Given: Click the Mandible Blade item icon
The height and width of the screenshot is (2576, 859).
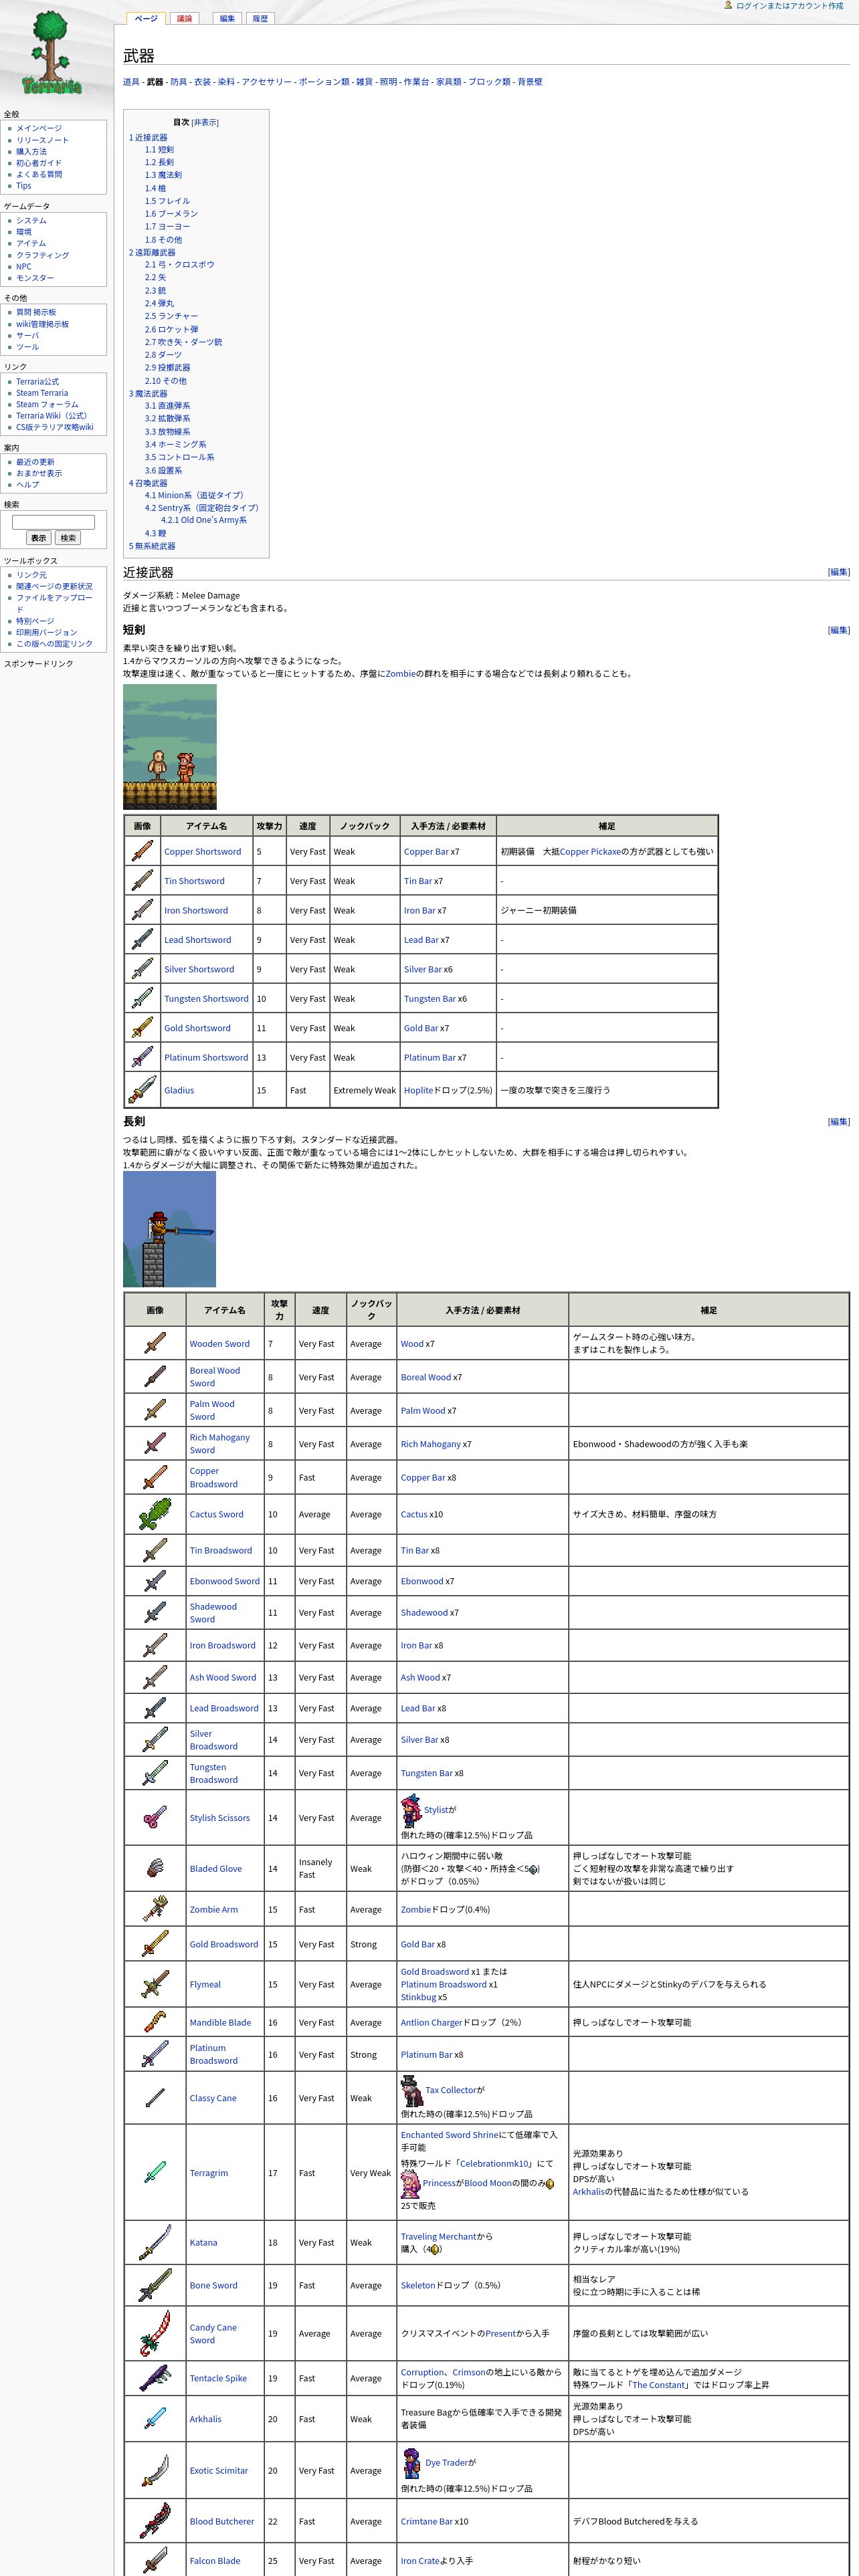Looking at the screenshot, I should pyautogui.click(x=155, y=2022).
